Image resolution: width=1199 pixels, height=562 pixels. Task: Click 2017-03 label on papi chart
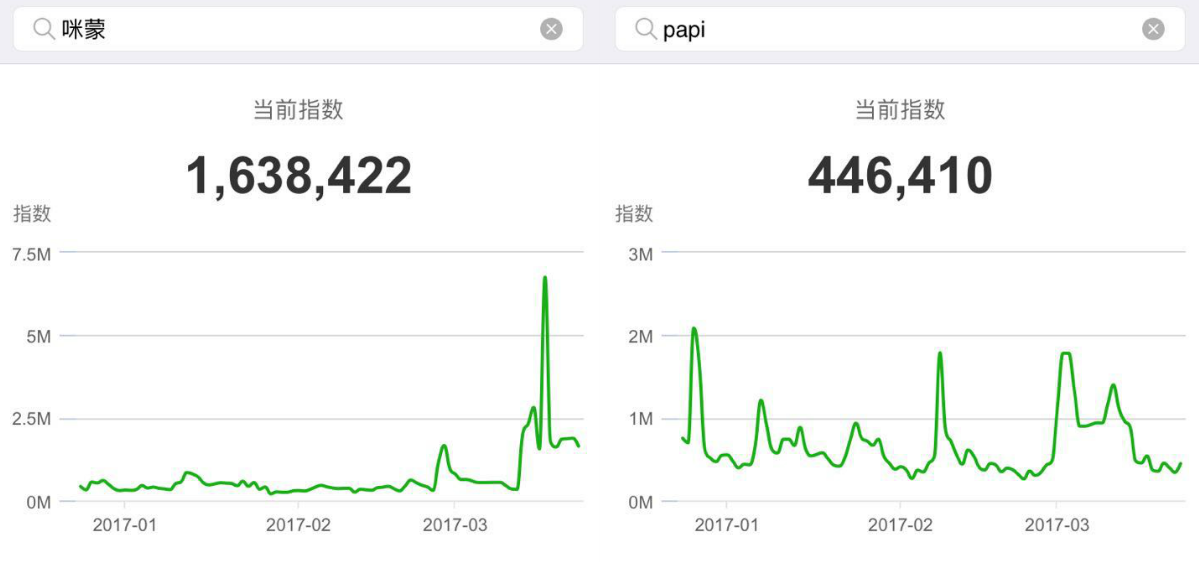pos(1057,525)
